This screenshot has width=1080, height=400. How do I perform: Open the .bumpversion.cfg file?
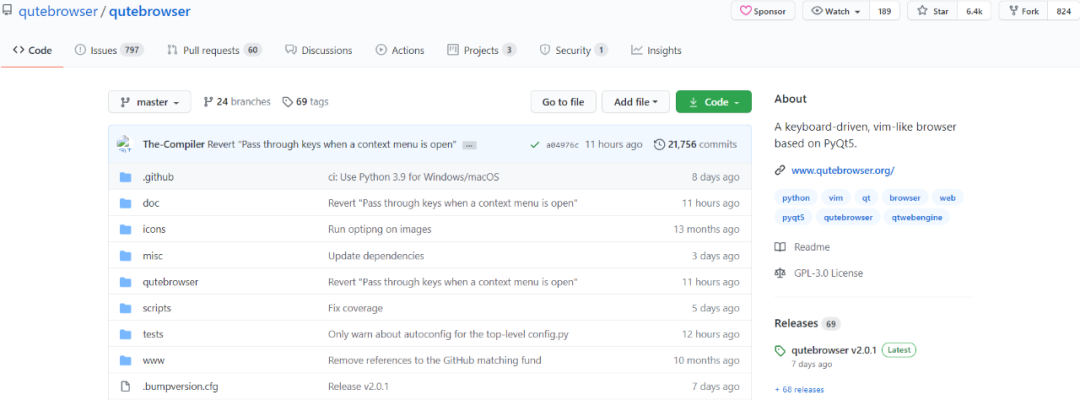click(180, 386)
